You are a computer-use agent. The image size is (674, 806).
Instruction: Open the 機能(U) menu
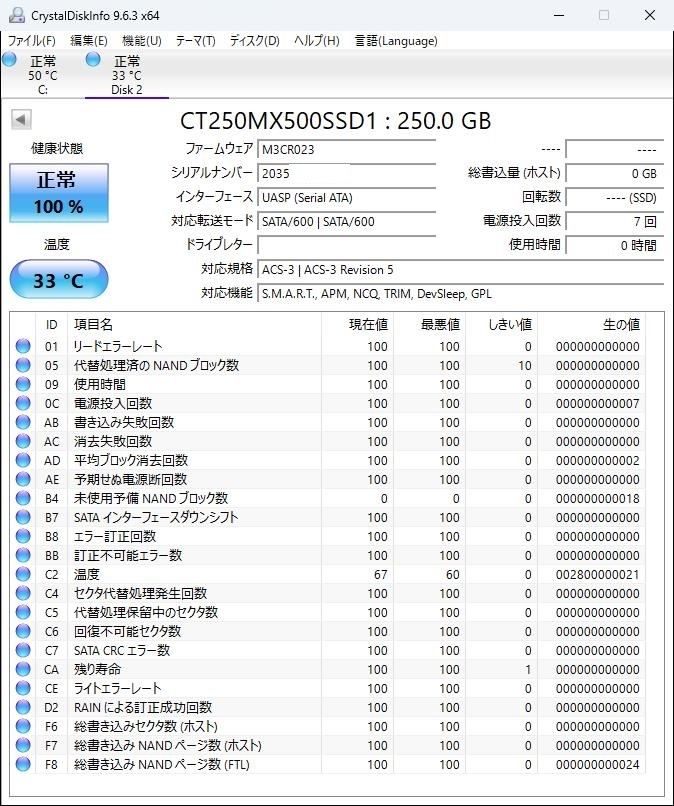(142, 41)
